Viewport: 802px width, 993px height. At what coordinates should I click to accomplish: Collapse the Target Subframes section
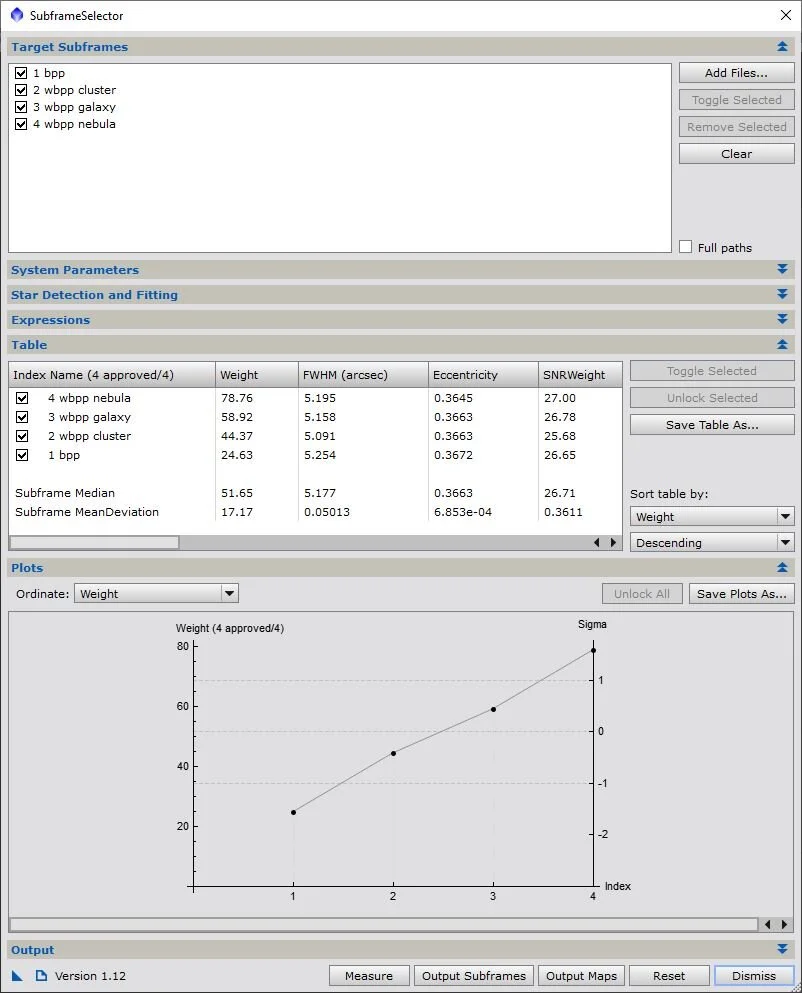(782, 47)
